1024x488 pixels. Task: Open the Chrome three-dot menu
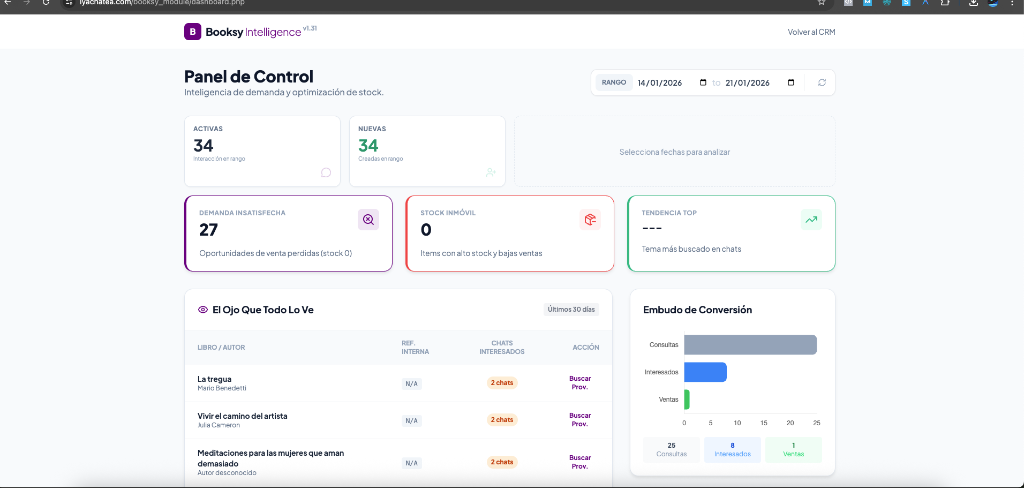click(x=1011, y=3)
